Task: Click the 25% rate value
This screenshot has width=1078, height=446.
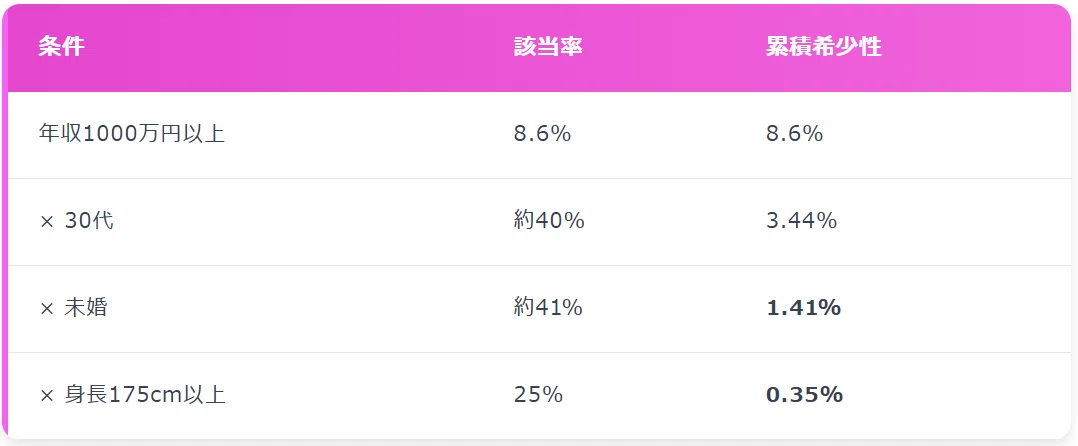Action: click(538, 395)
